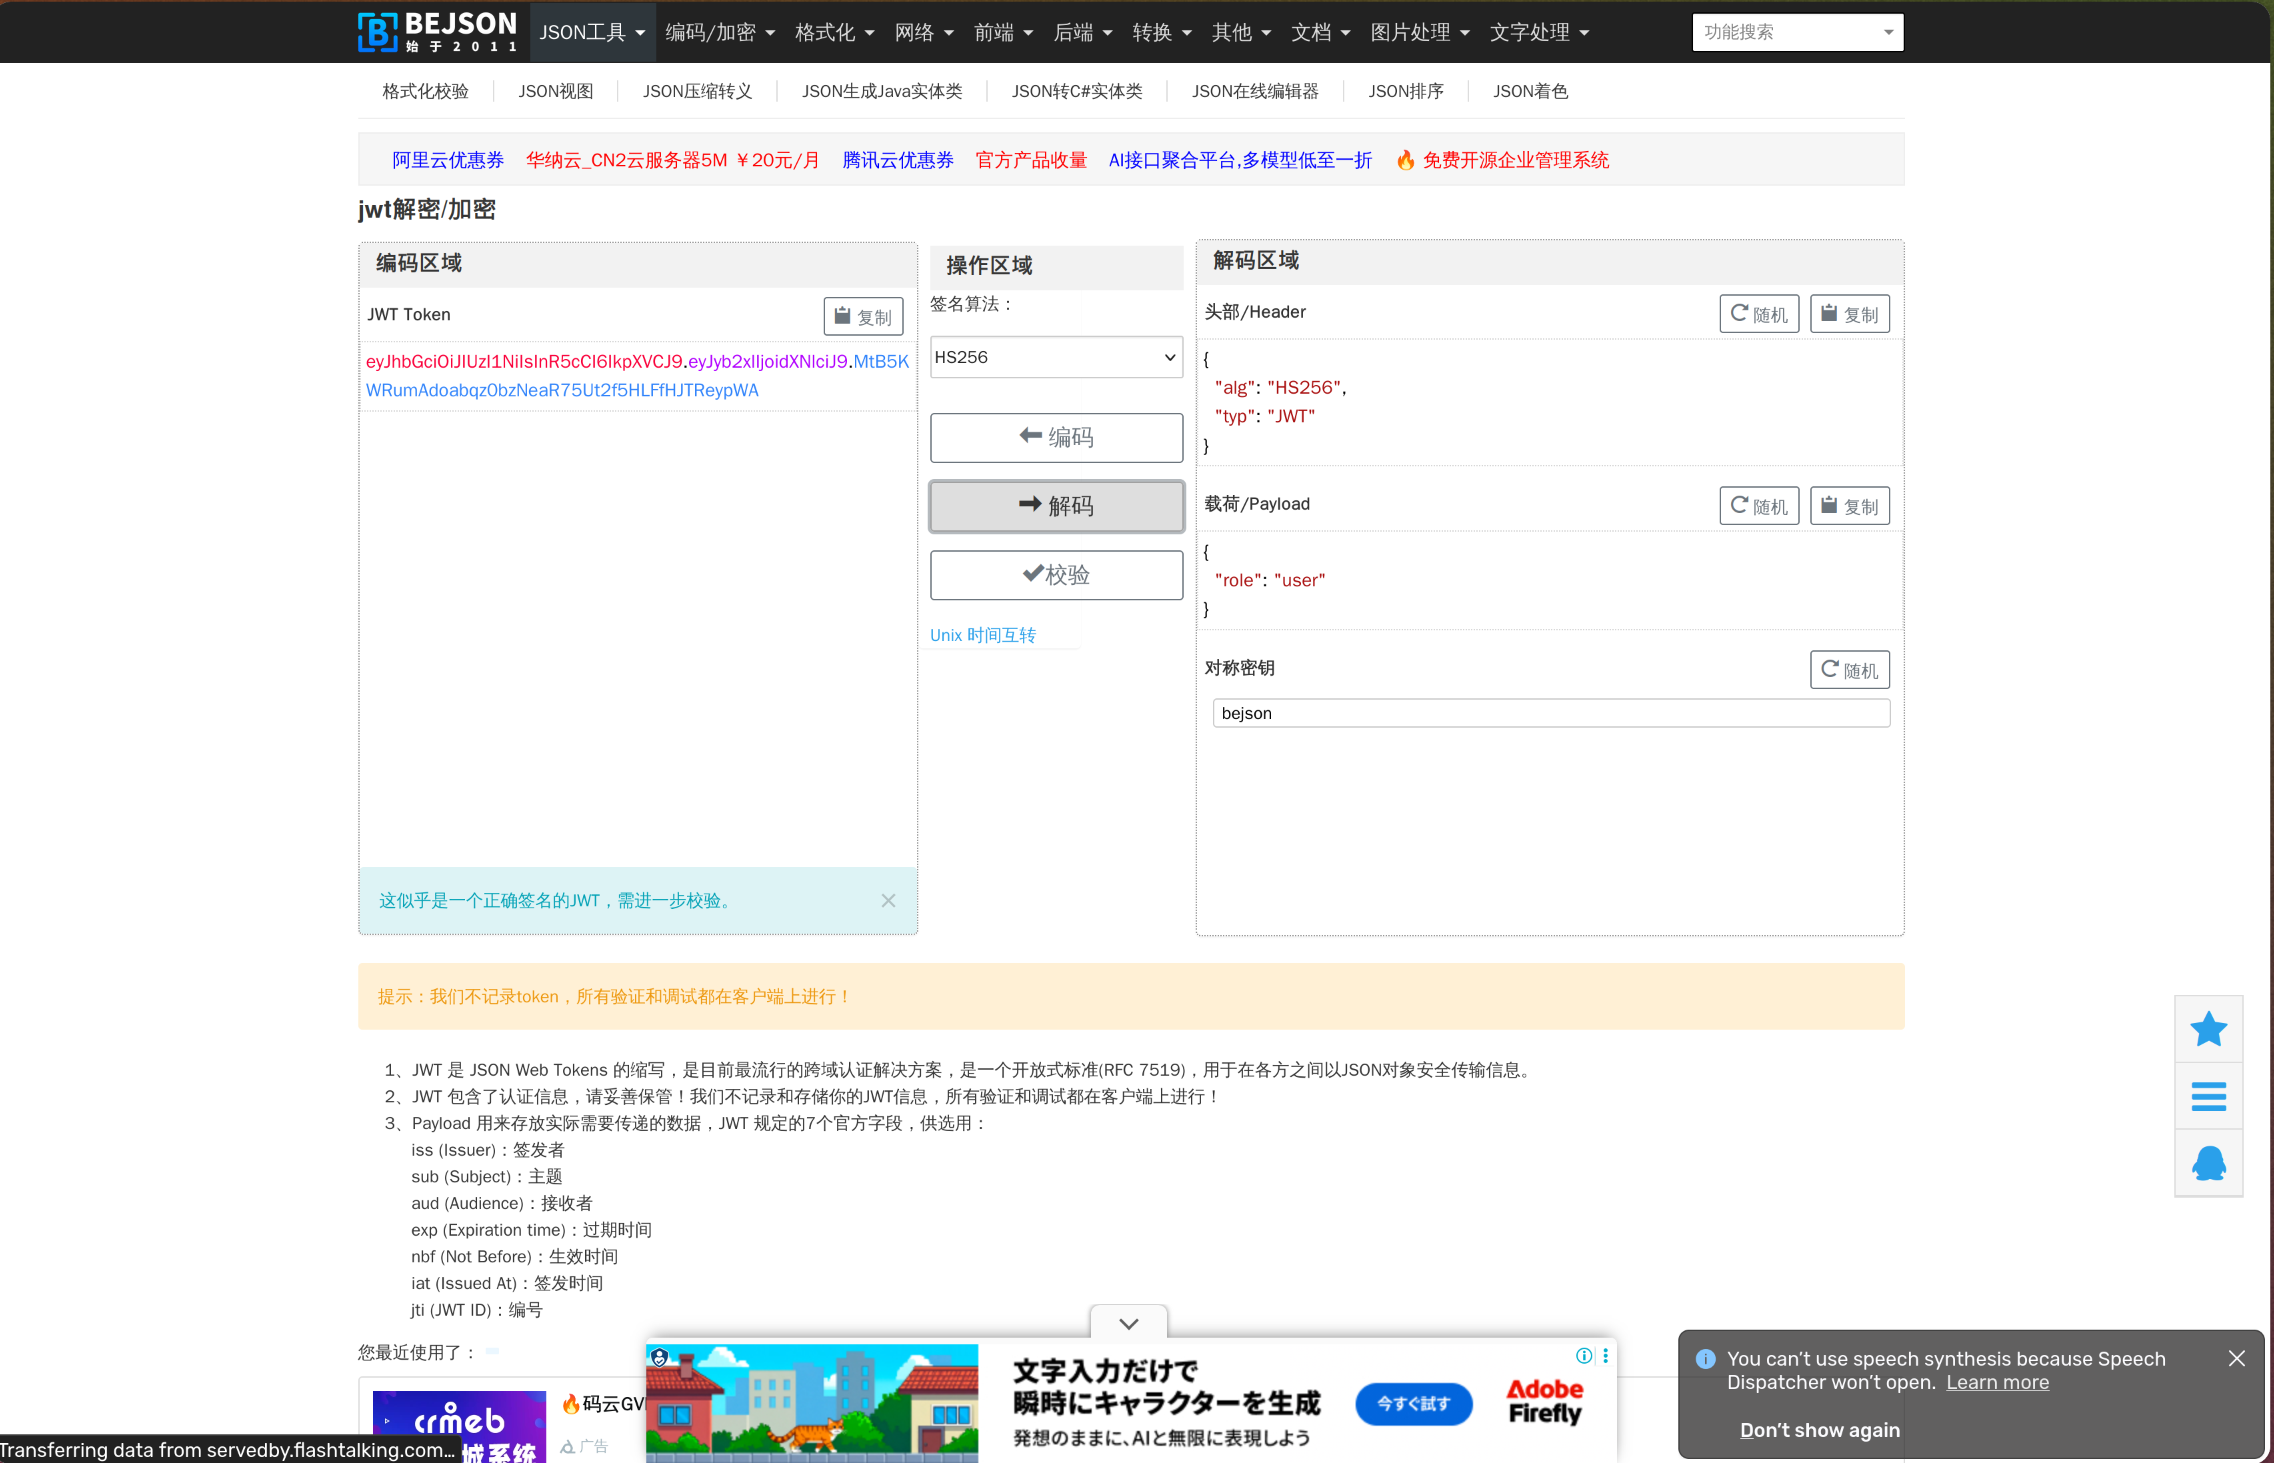The width and height of the screenshot is (2274, 1463).
Task: Randomize the Header contents
Action: [x=1757, y=313]
